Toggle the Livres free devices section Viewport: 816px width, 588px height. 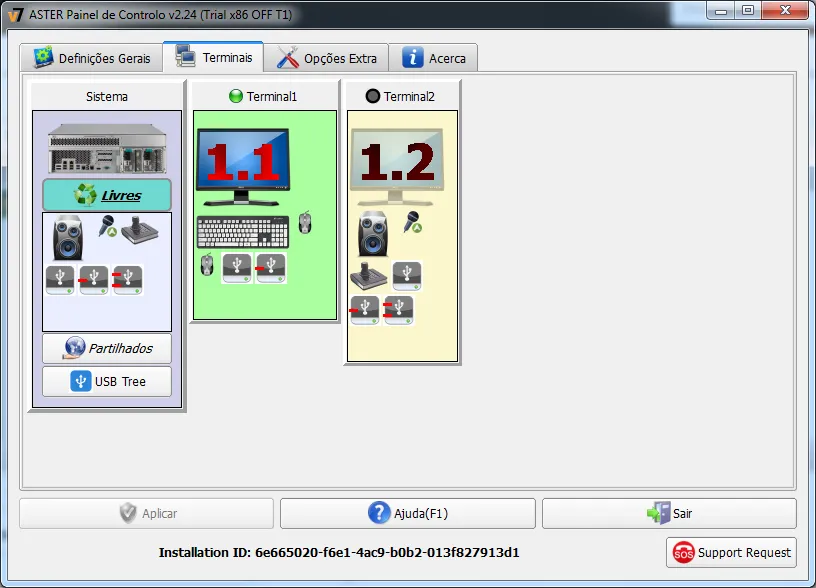107,195
